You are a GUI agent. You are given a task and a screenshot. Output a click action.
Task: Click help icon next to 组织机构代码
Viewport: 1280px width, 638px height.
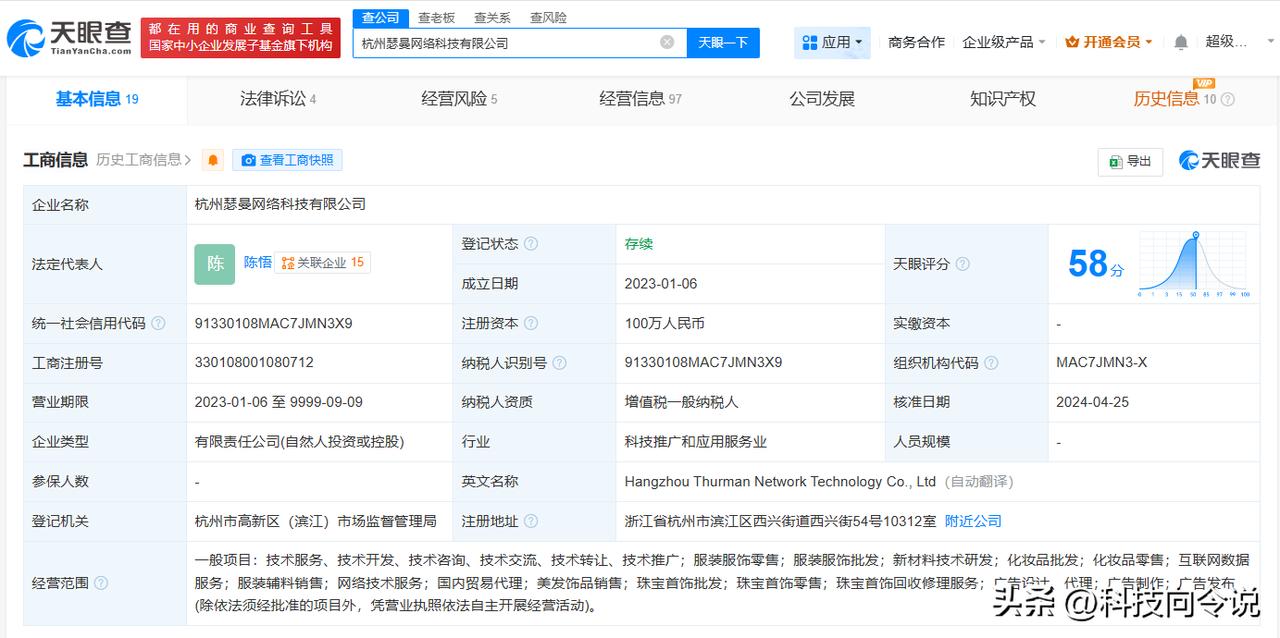991,363
